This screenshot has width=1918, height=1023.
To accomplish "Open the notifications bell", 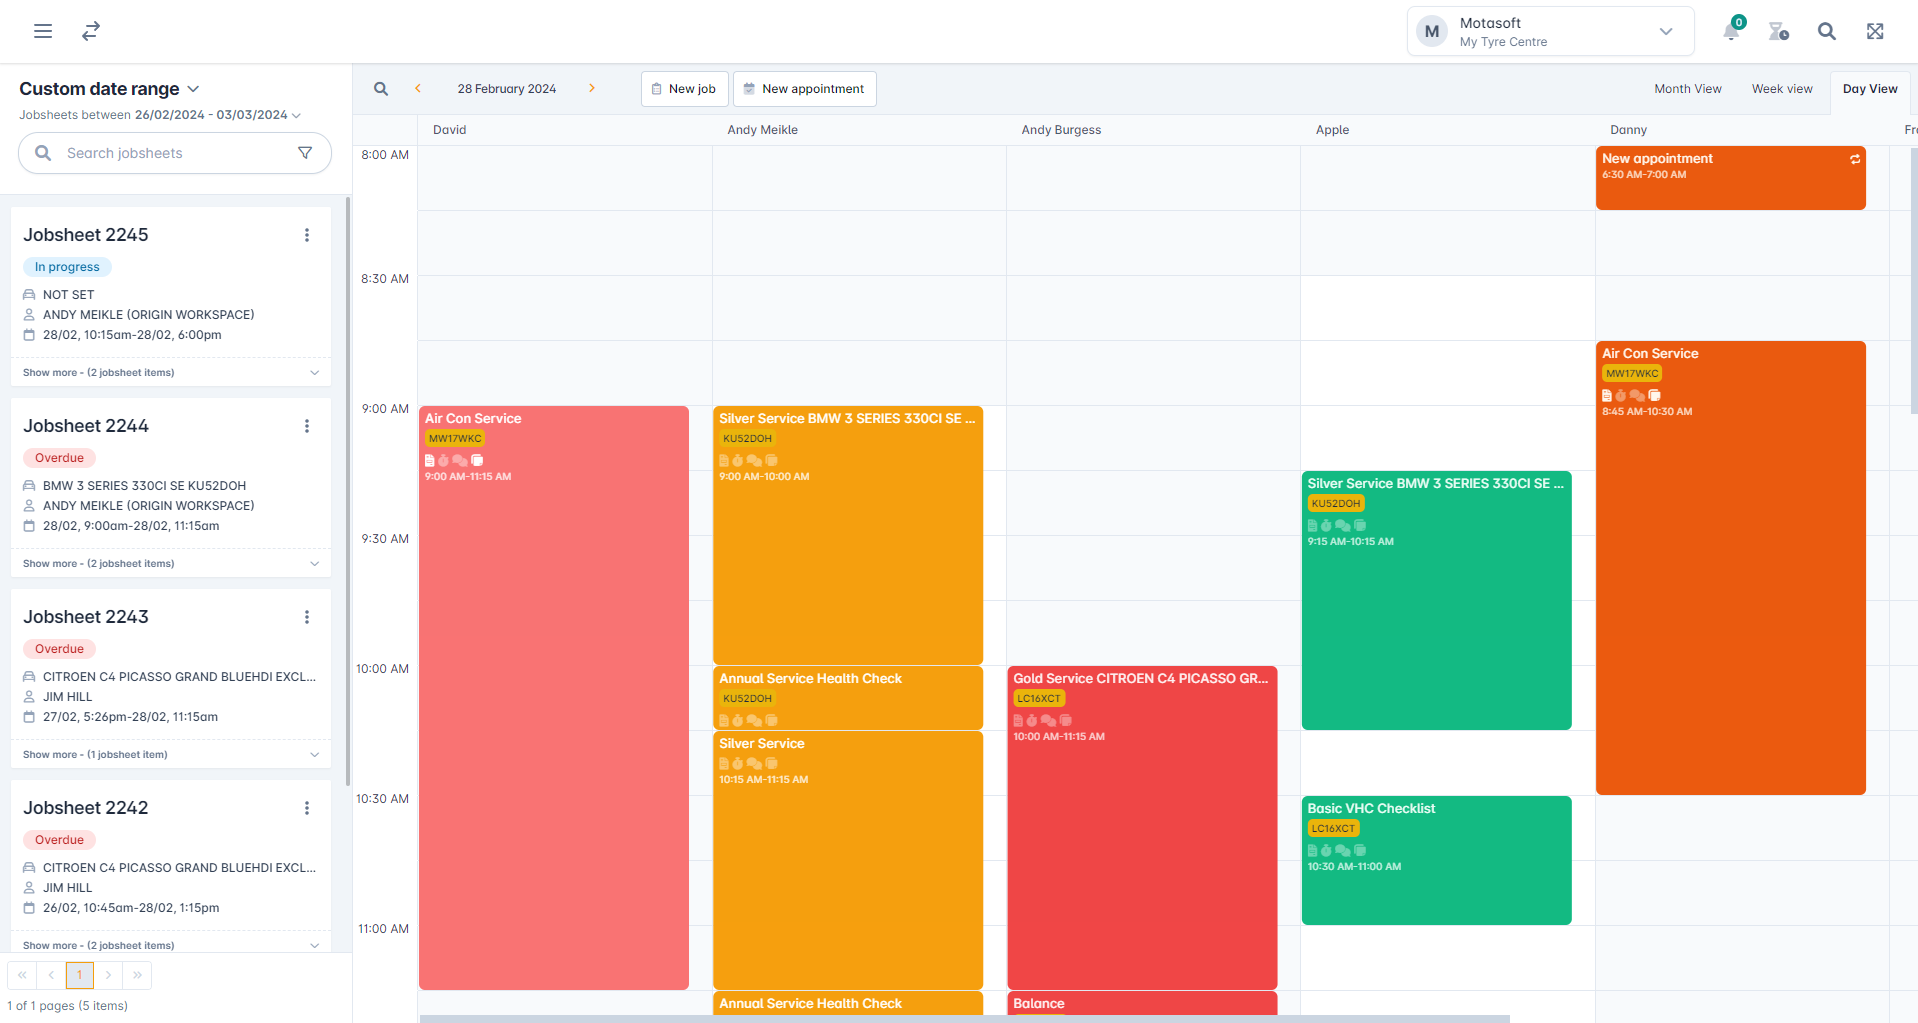I will point(1731,31).
